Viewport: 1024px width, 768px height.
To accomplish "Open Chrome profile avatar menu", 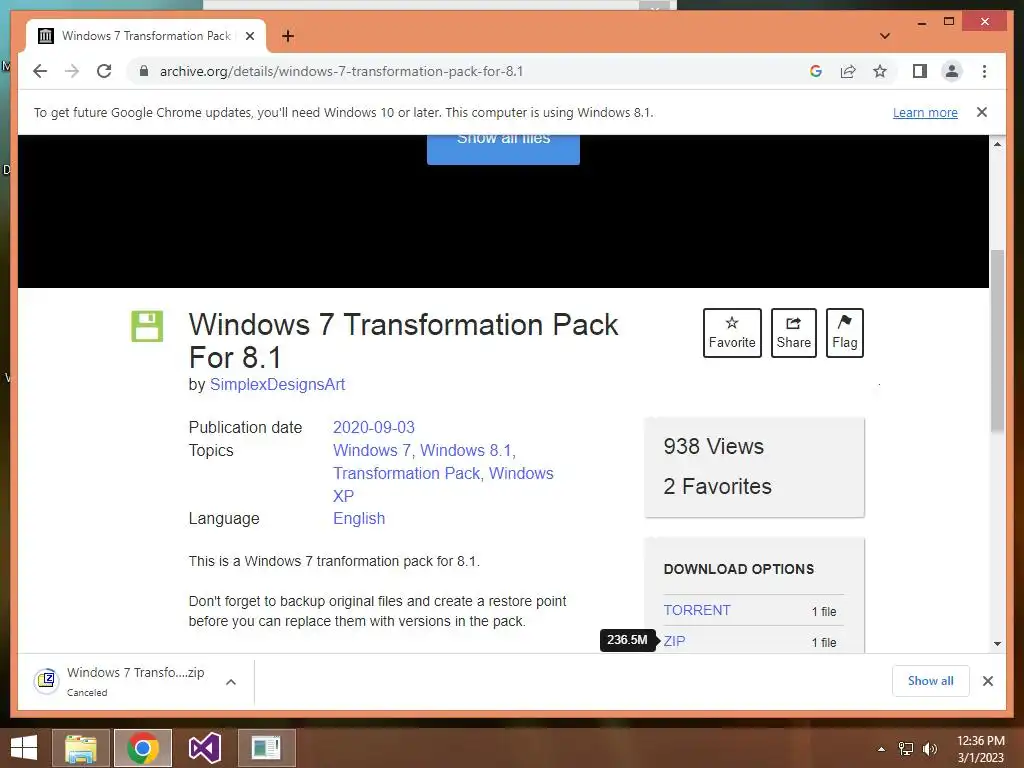I will point(952,71).
